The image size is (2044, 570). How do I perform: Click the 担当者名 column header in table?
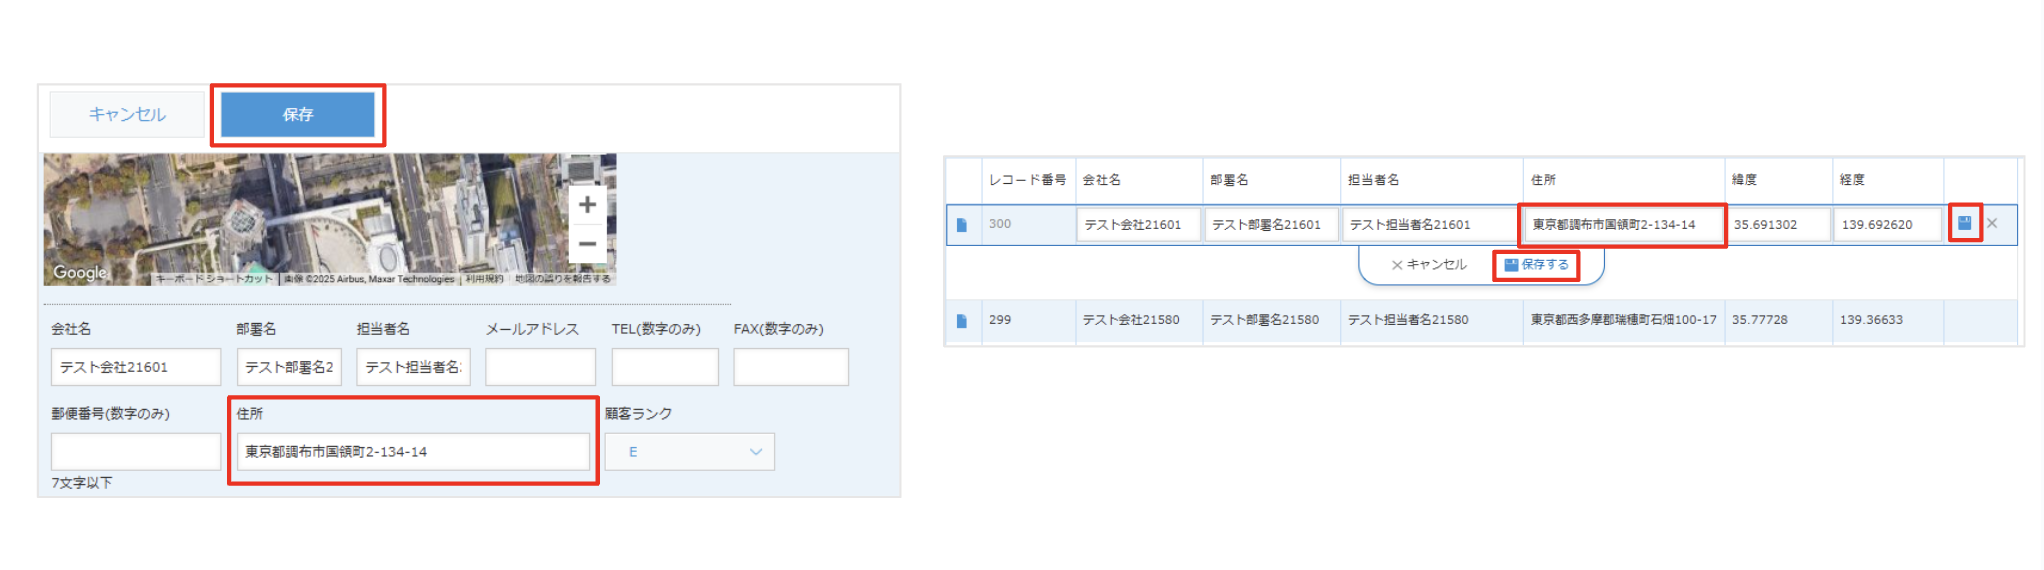click(1374, 180)
